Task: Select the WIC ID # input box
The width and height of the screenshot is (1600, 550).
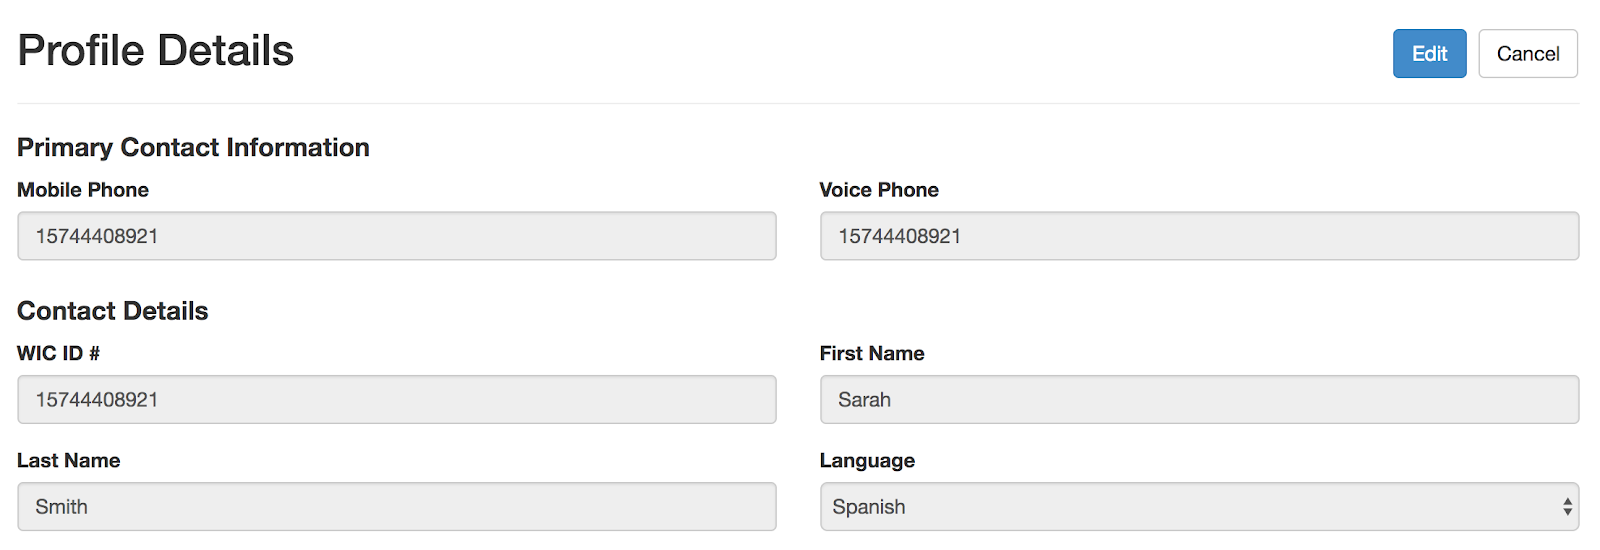Action: coord(396,400)
